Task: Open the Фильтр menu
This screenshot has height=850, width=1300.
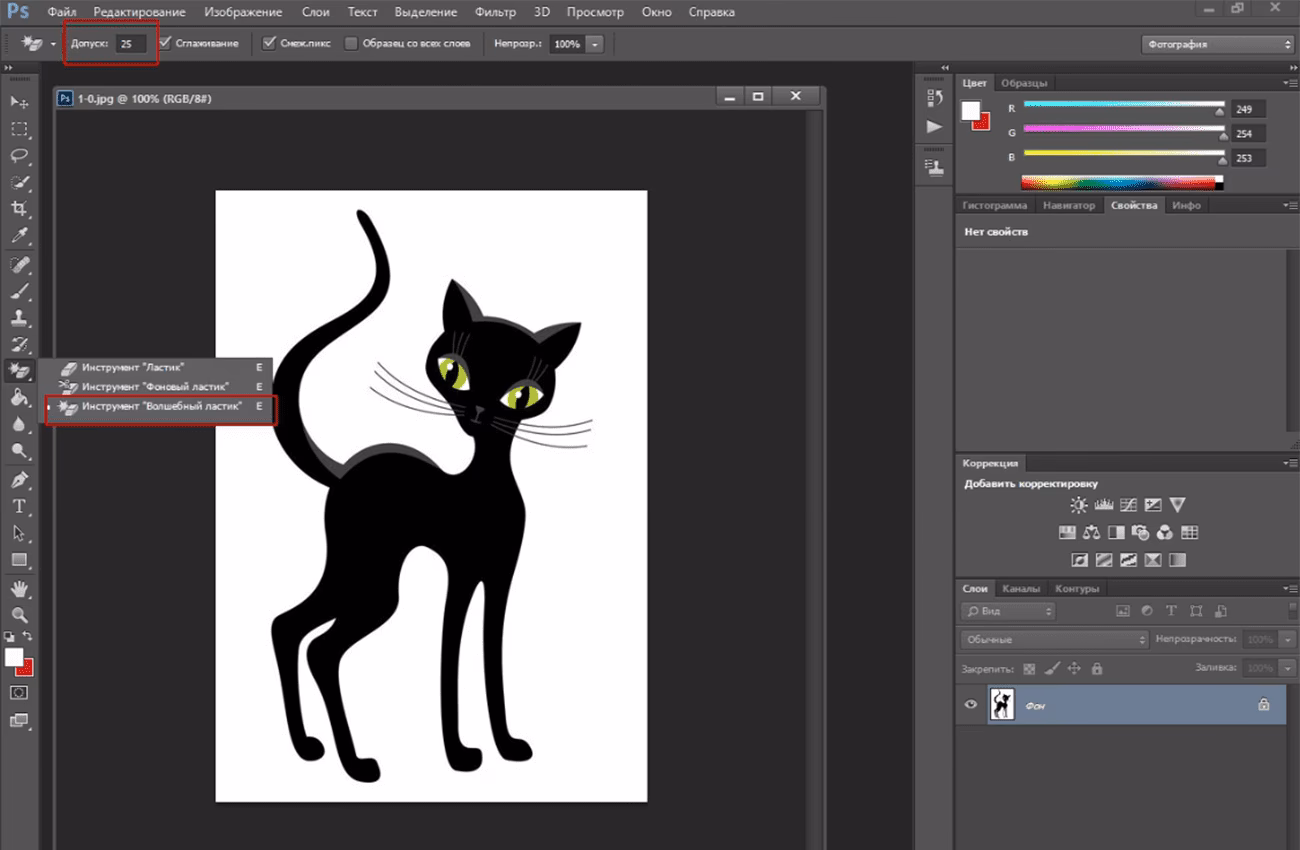Action: click(x=496, y=11)
